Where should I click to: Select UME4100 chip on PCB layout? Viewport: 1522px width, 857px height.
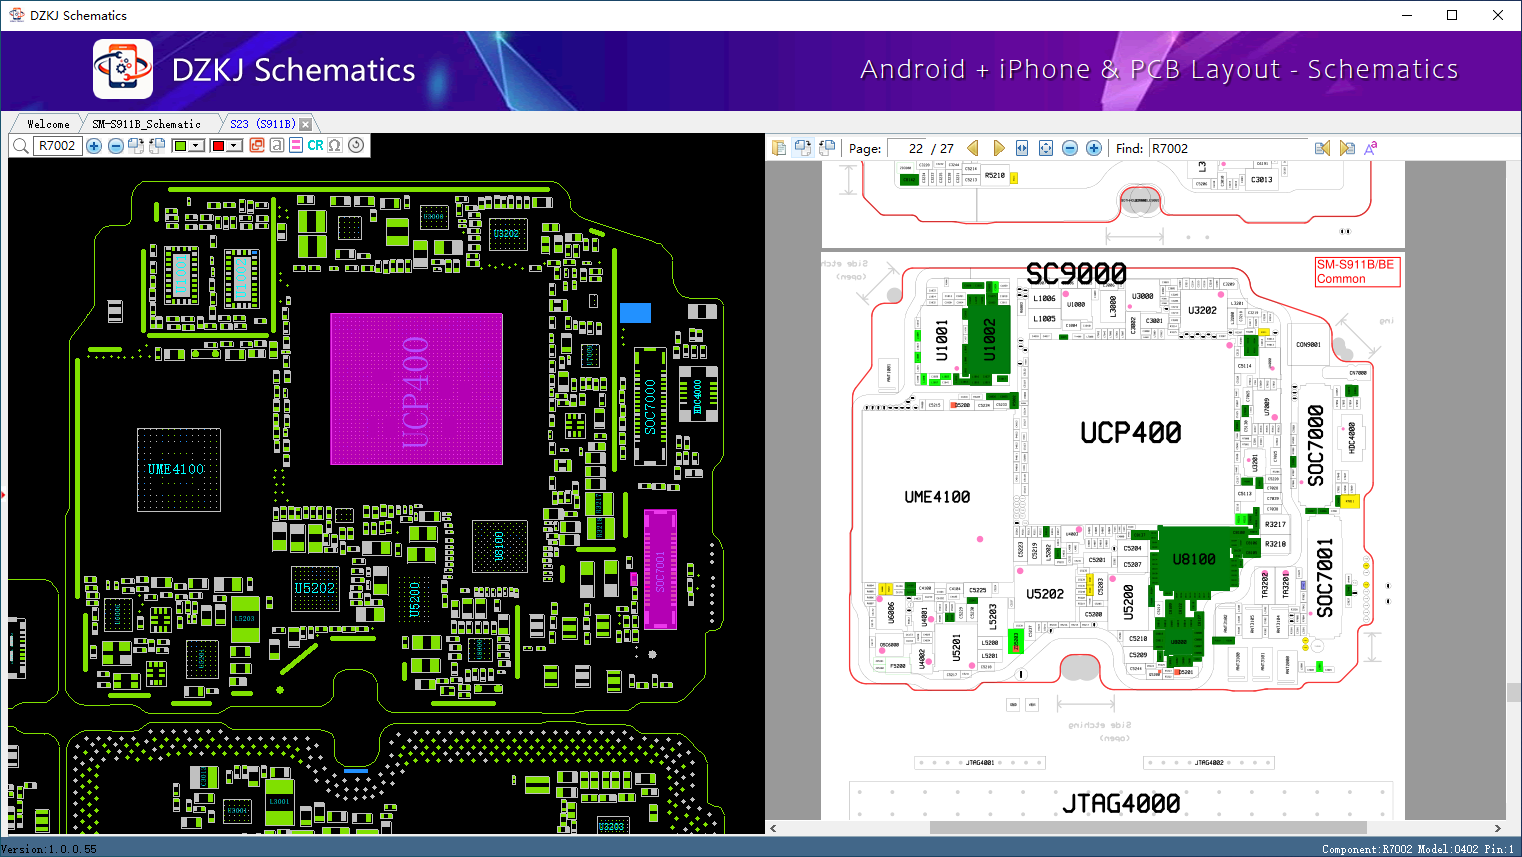click(x=178, y=469)
